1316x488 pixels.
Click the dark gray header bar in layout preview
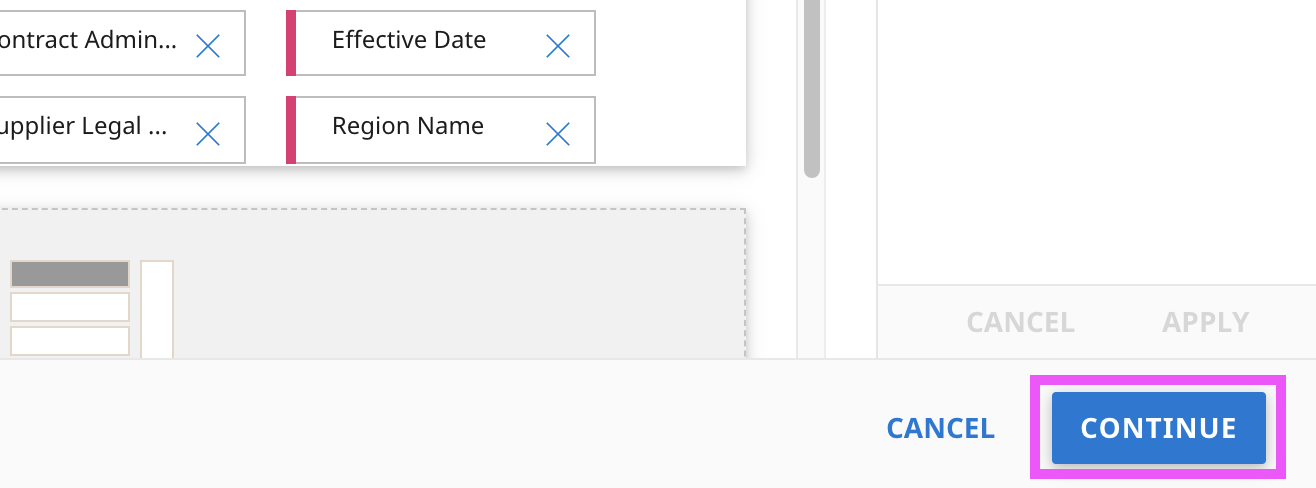coord(70,274)
